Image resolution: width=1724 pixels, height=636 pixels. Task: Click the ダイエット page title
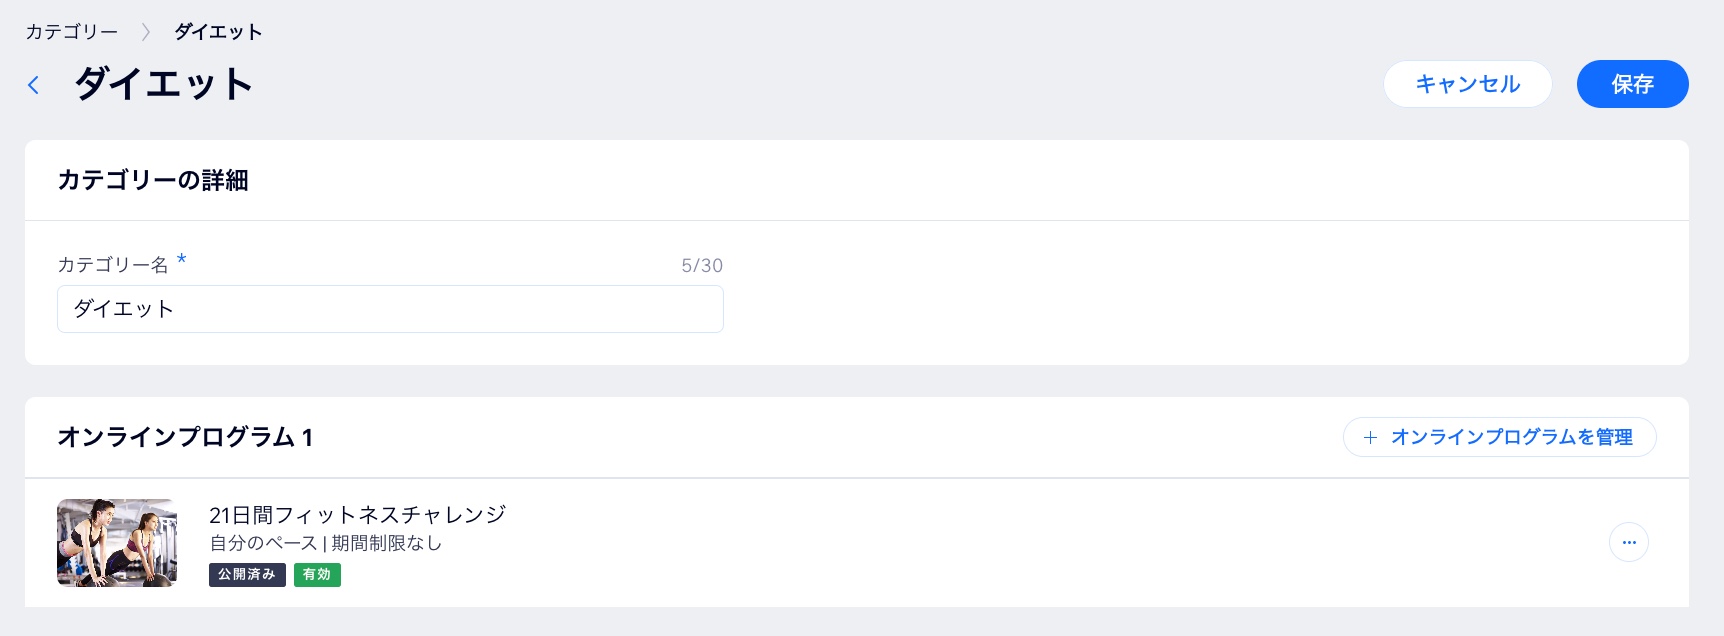point(163,84)
